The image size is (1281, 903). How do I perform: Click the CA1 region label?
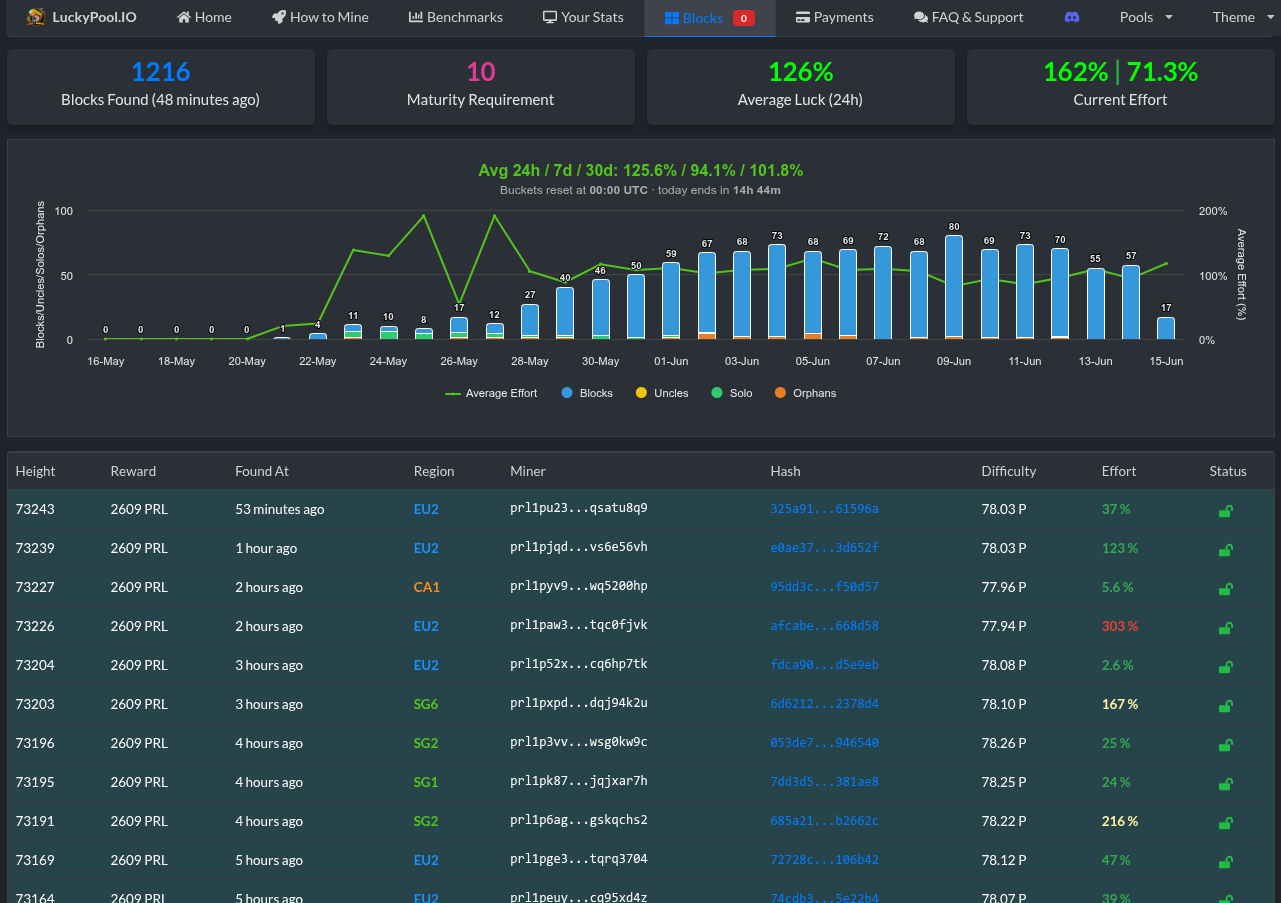pos(427,587)
